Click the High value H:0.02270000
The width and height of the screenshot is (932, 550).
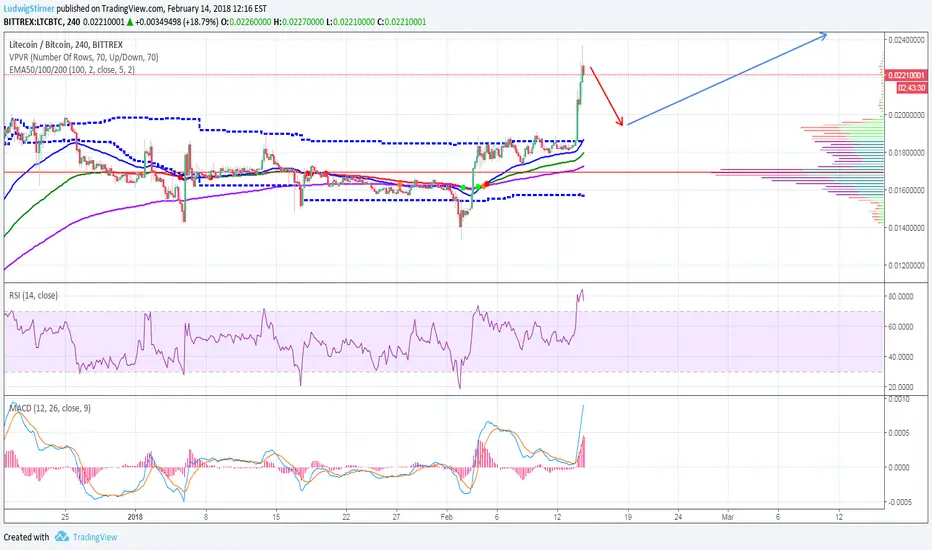(x=299, y=22)
